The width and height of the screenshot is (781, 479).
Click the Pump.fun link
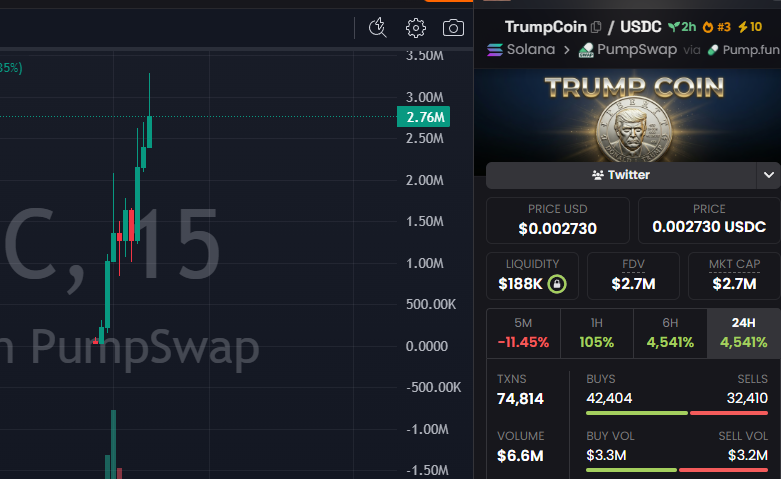pyautogui.click(x=751, y=50)
